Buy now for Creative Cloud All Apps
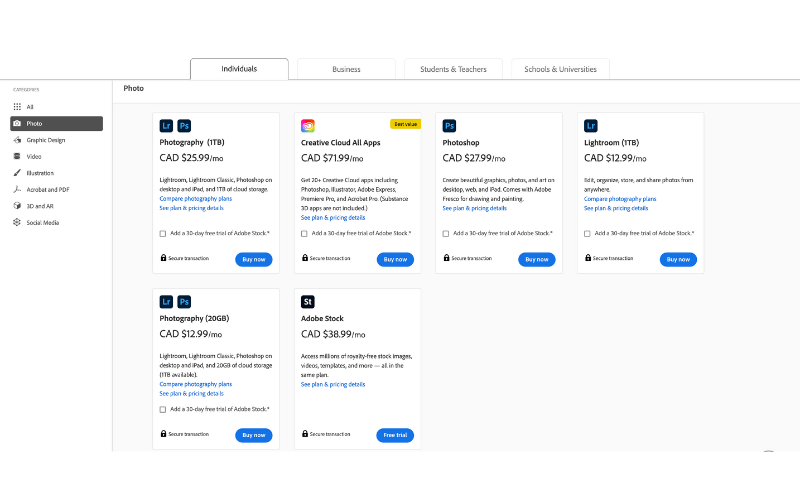800x500 pixels. coord(395,259)
